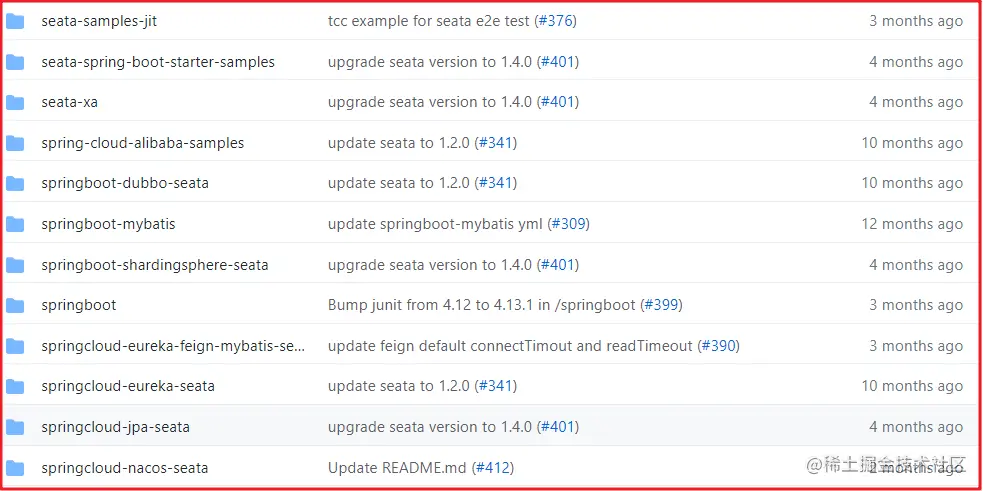Open the #401 link in springboot-shardingsphere-seata row
This screenshot has width=983, height=491.
[557, 265]
